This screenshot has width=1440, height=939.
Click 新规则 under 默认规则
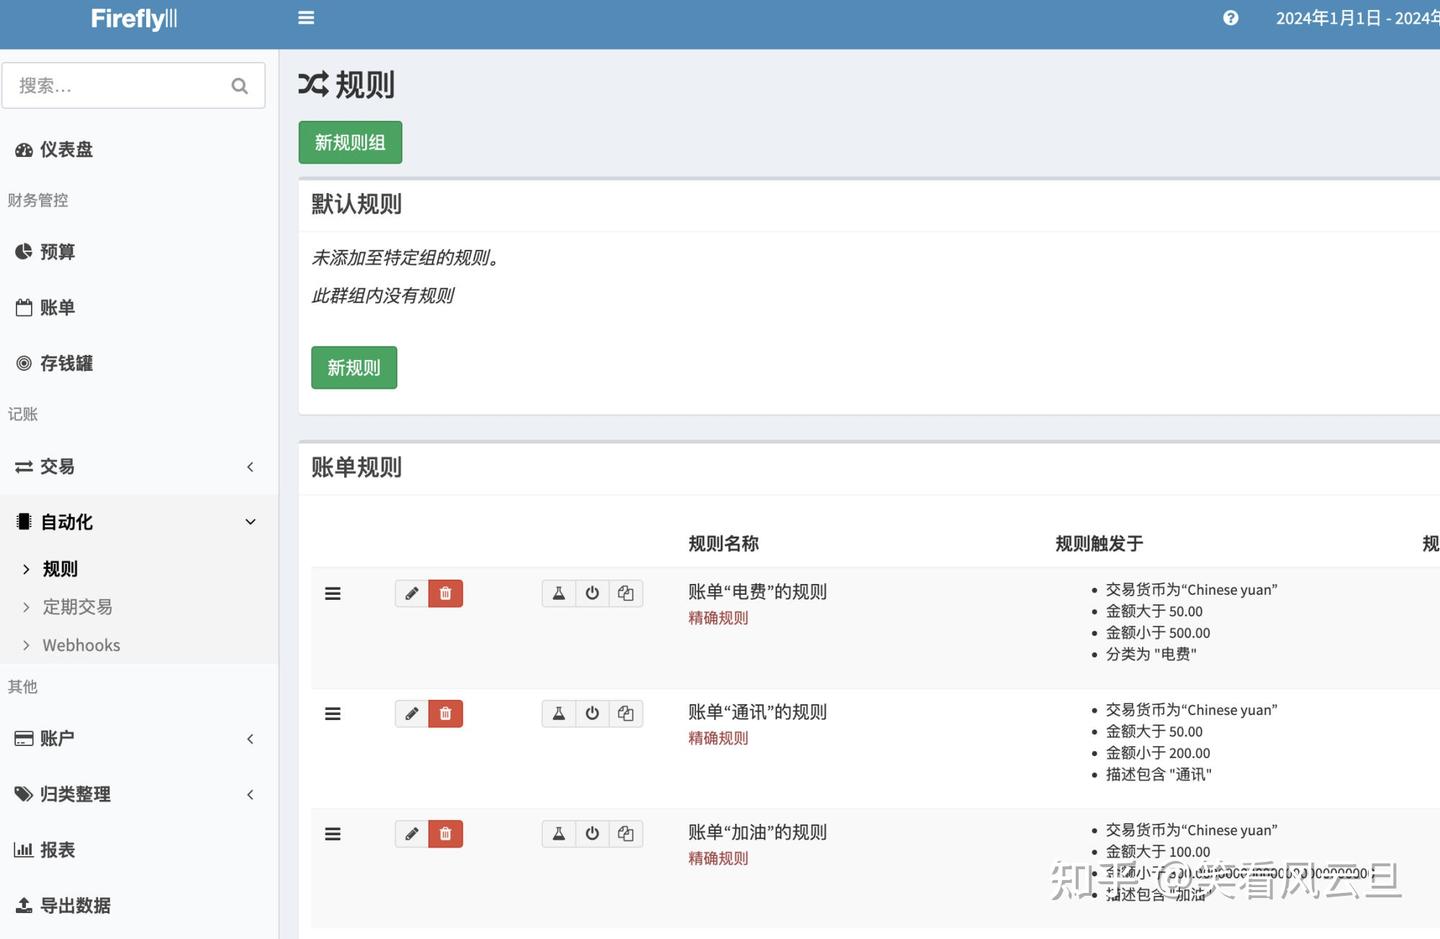tap(353, 367)
